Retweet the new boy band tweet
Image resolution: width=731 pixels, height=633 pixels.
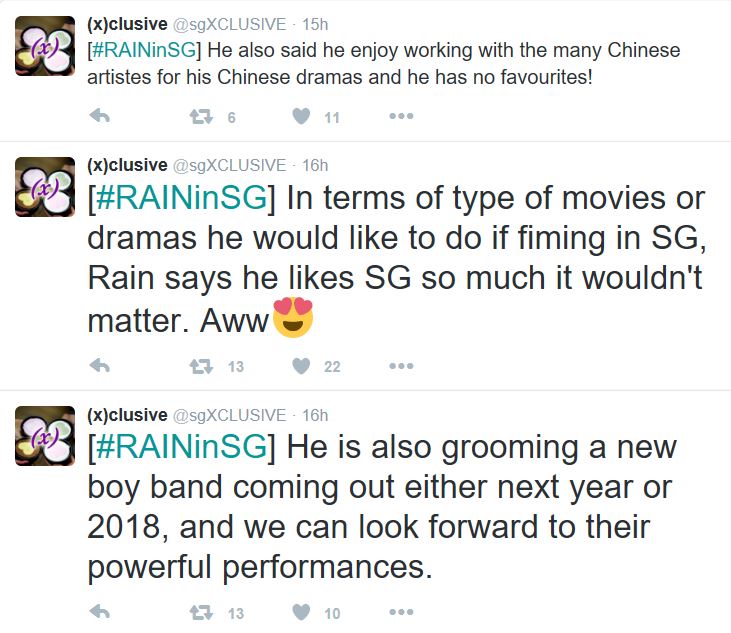[199, 613]
